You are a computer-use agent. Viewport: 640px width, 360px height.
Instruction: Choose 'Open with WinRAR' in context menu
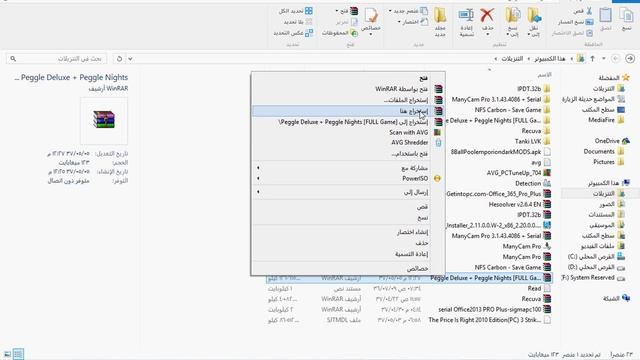pos(348,89)
